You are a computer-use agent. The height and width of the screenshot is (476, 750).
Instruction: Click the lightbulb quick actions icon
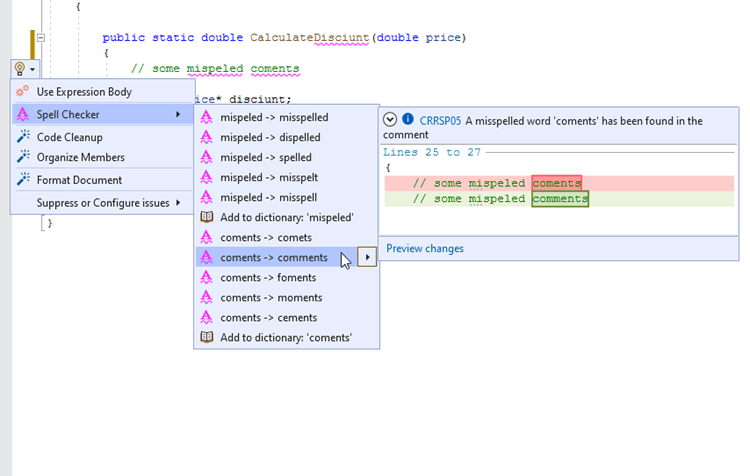pyautogui.click(x=19, y=69)
